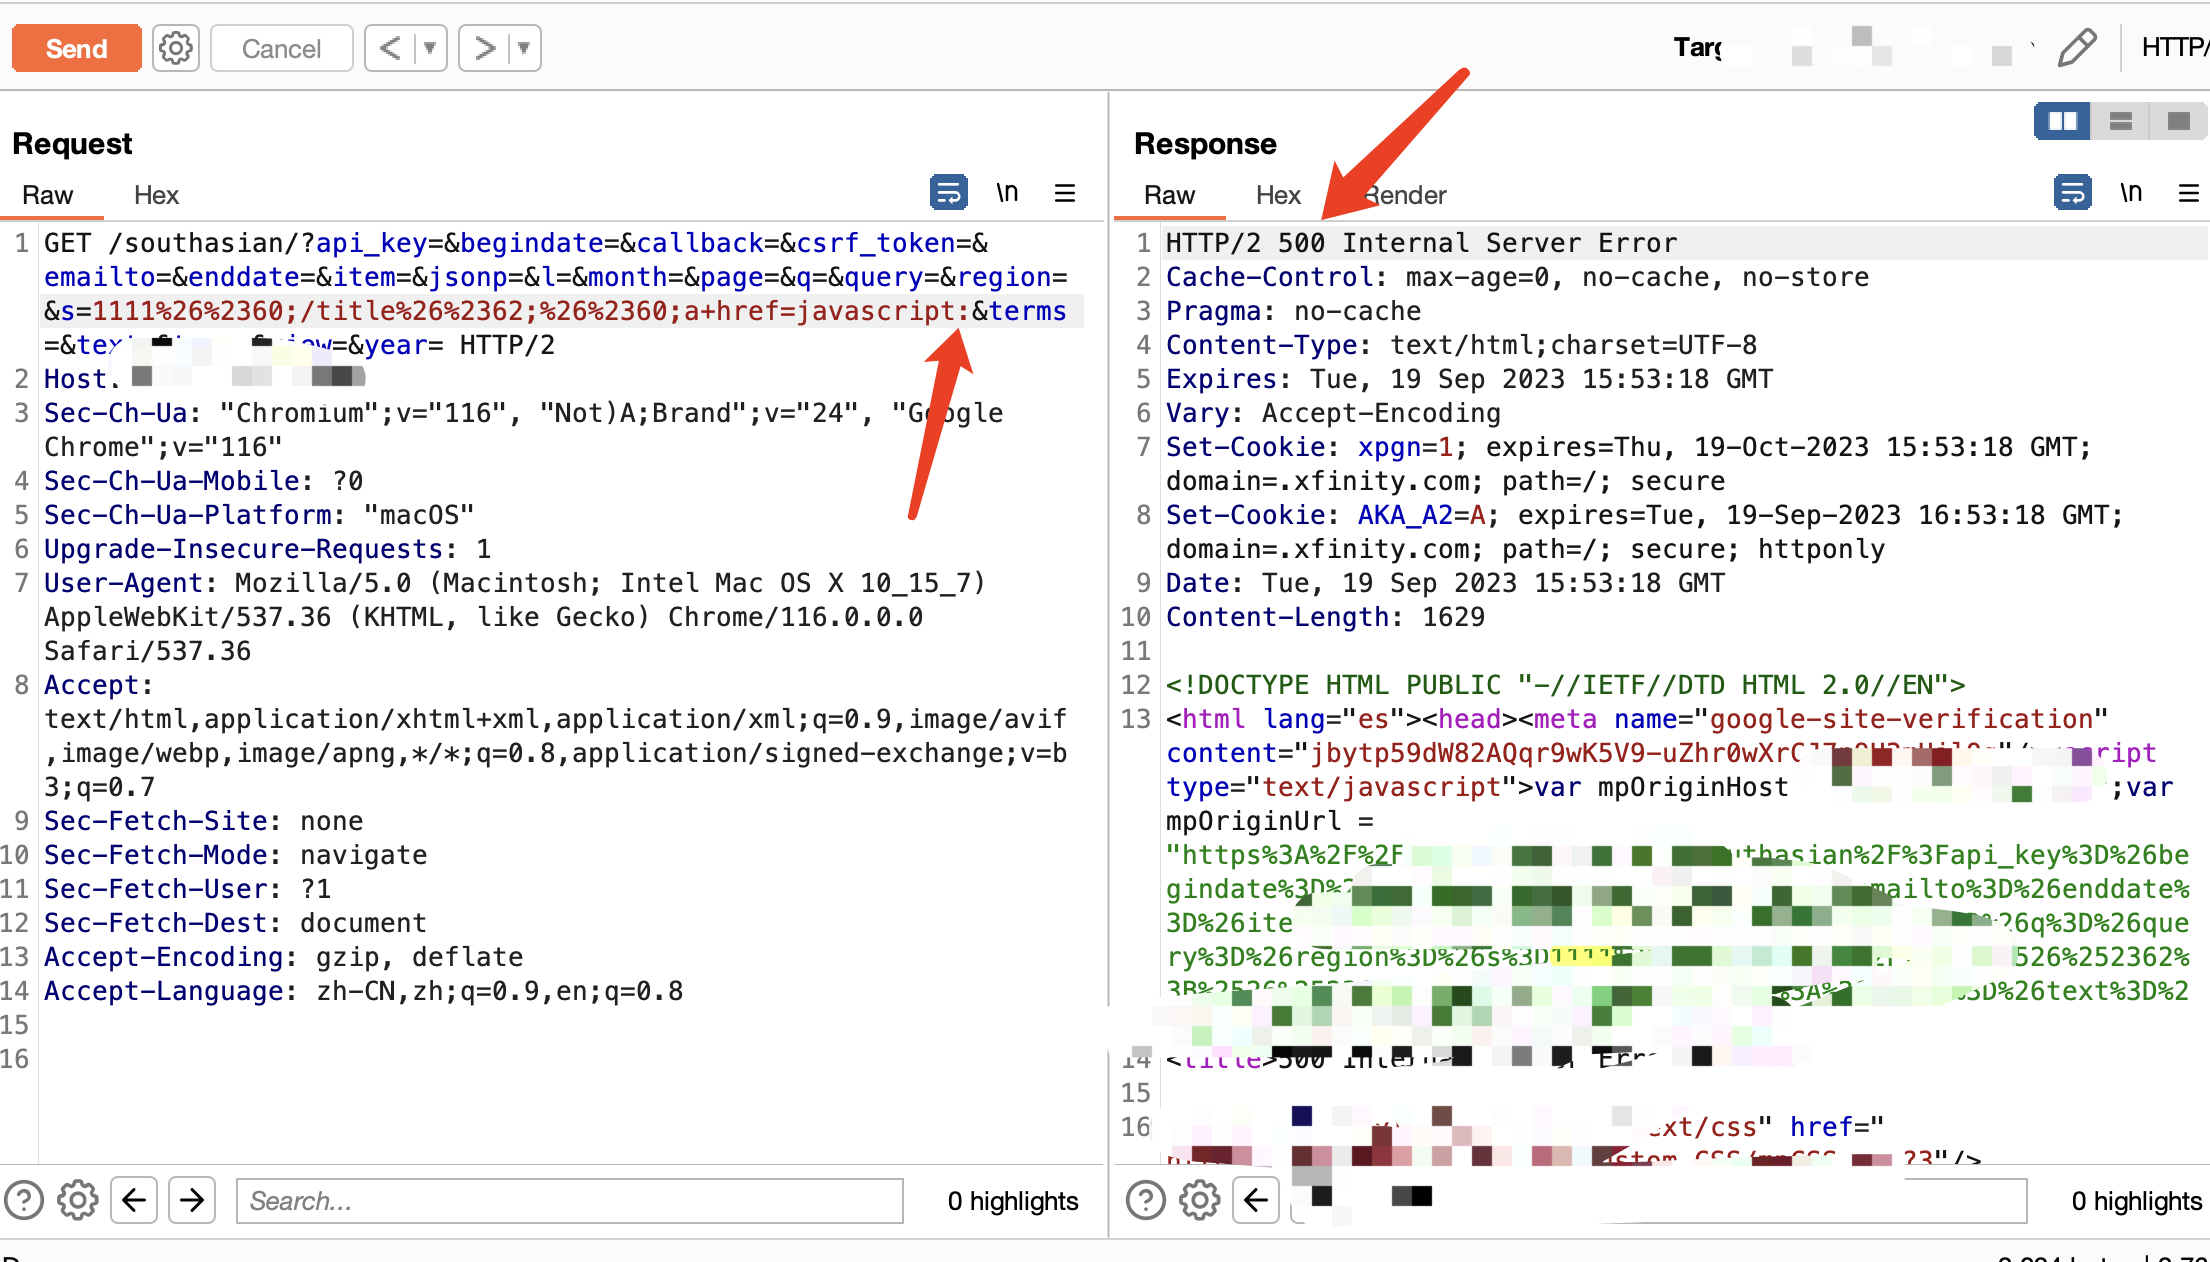Click the edit target pencil icon
This screenshot has height=1262, width=2210.
click(x=2076, y=48)
